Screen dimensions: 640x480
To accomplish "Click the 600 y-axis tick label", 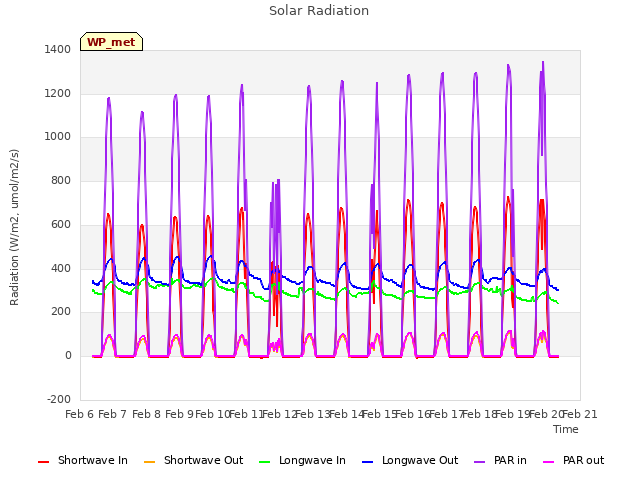I will (x=61, y=224).
